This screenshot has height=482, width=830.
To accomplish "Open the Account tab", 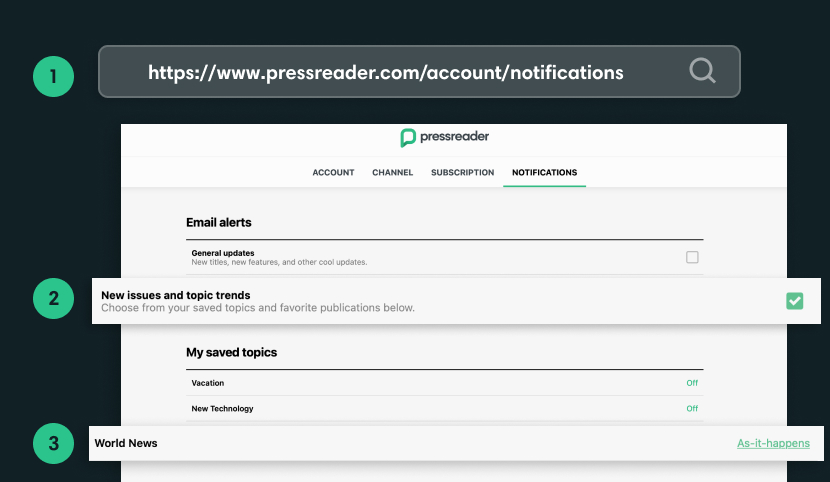I will (x=333, y=172).
